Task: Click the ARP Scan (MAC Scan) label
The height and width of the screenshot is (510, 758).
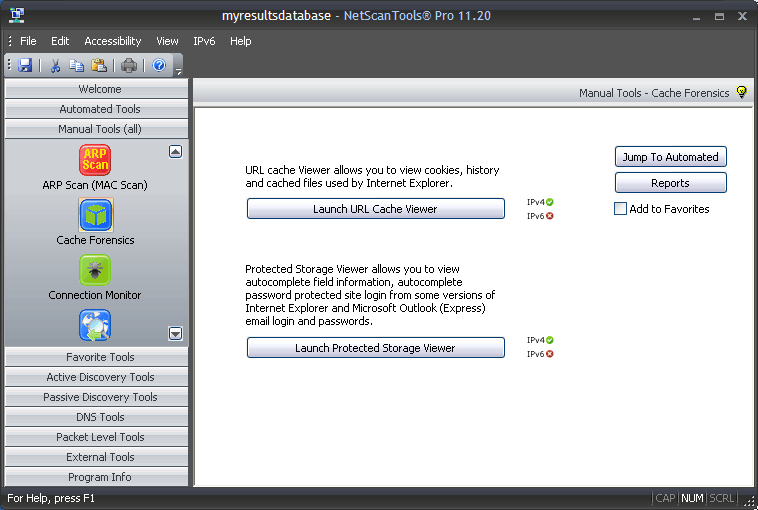Action: tap(95, 185)
